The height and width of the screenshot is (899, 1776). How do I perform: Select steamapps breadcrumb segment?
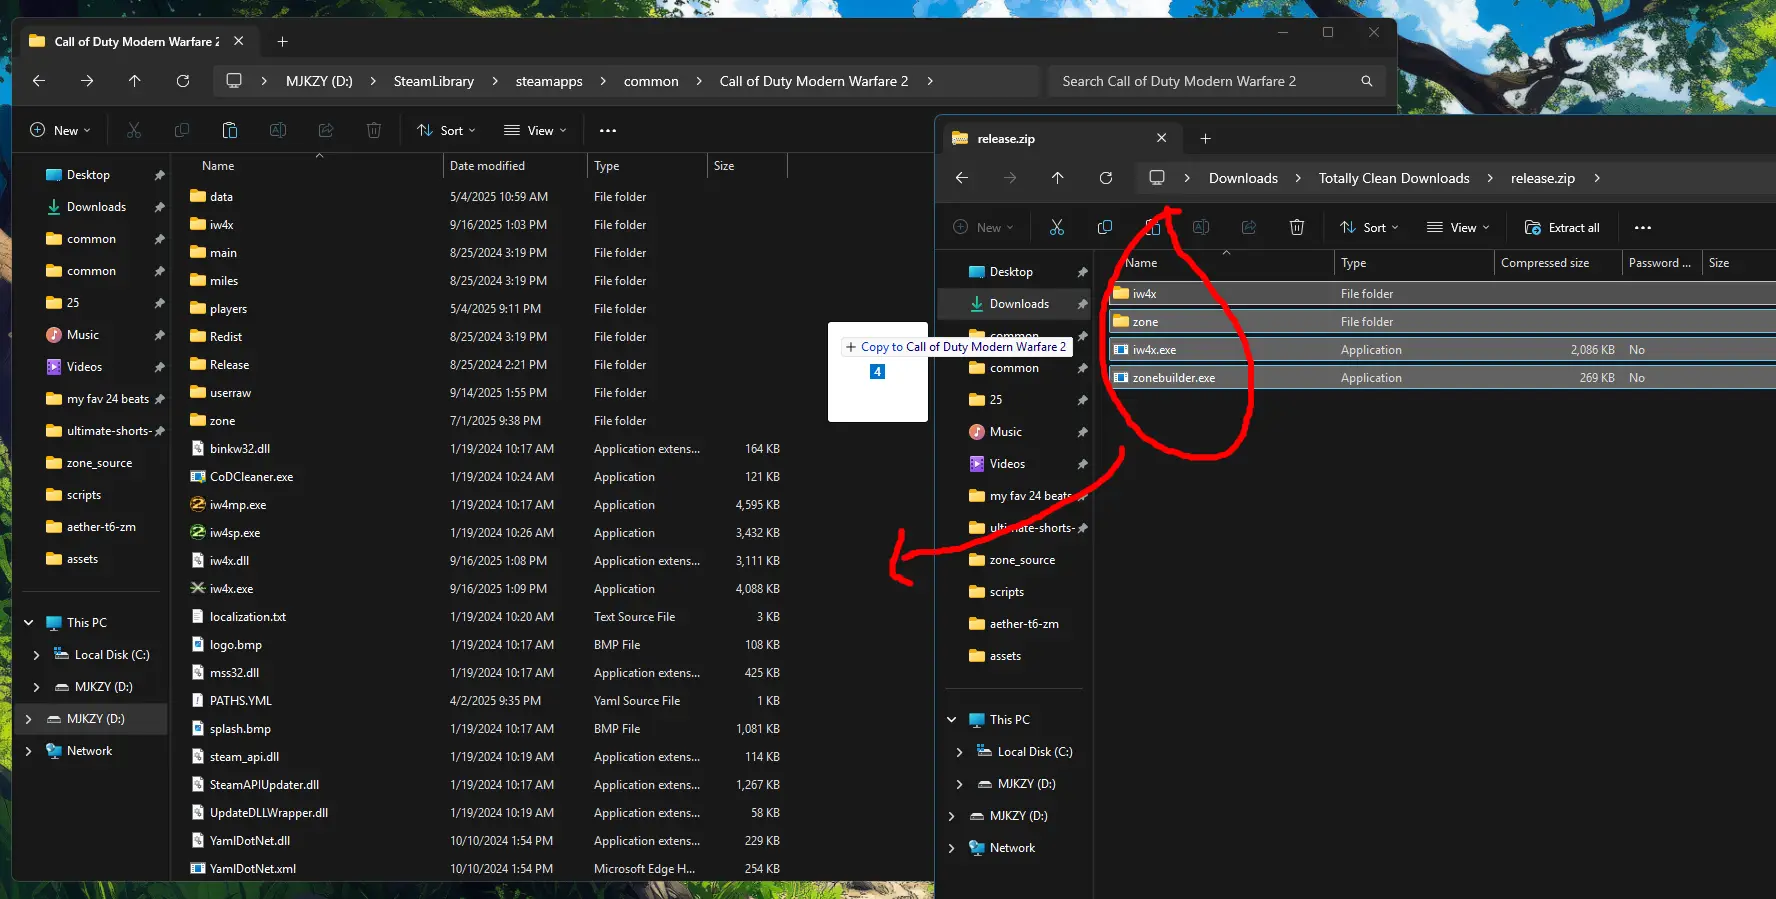pyautogui.click(x=549, y=81)
